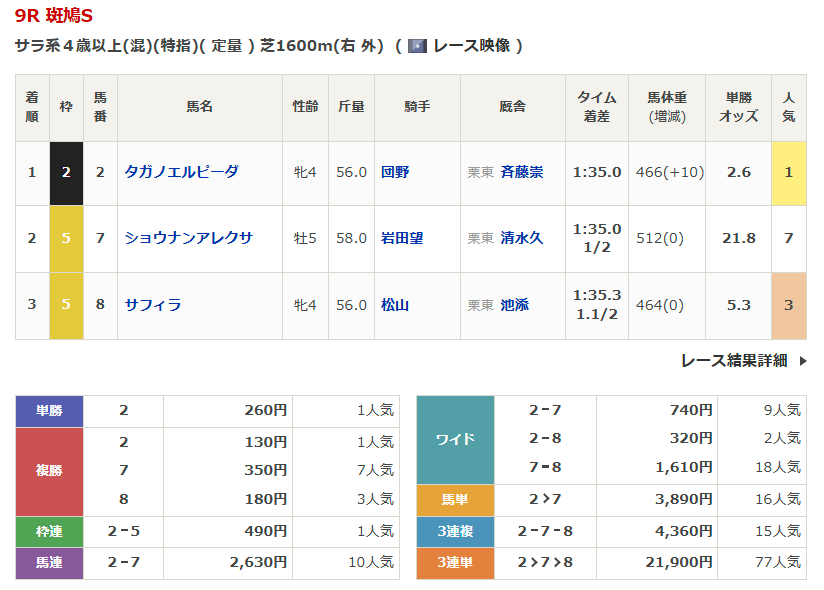
Task: Open jockey 松山 profile
Action: coord(395,305)
